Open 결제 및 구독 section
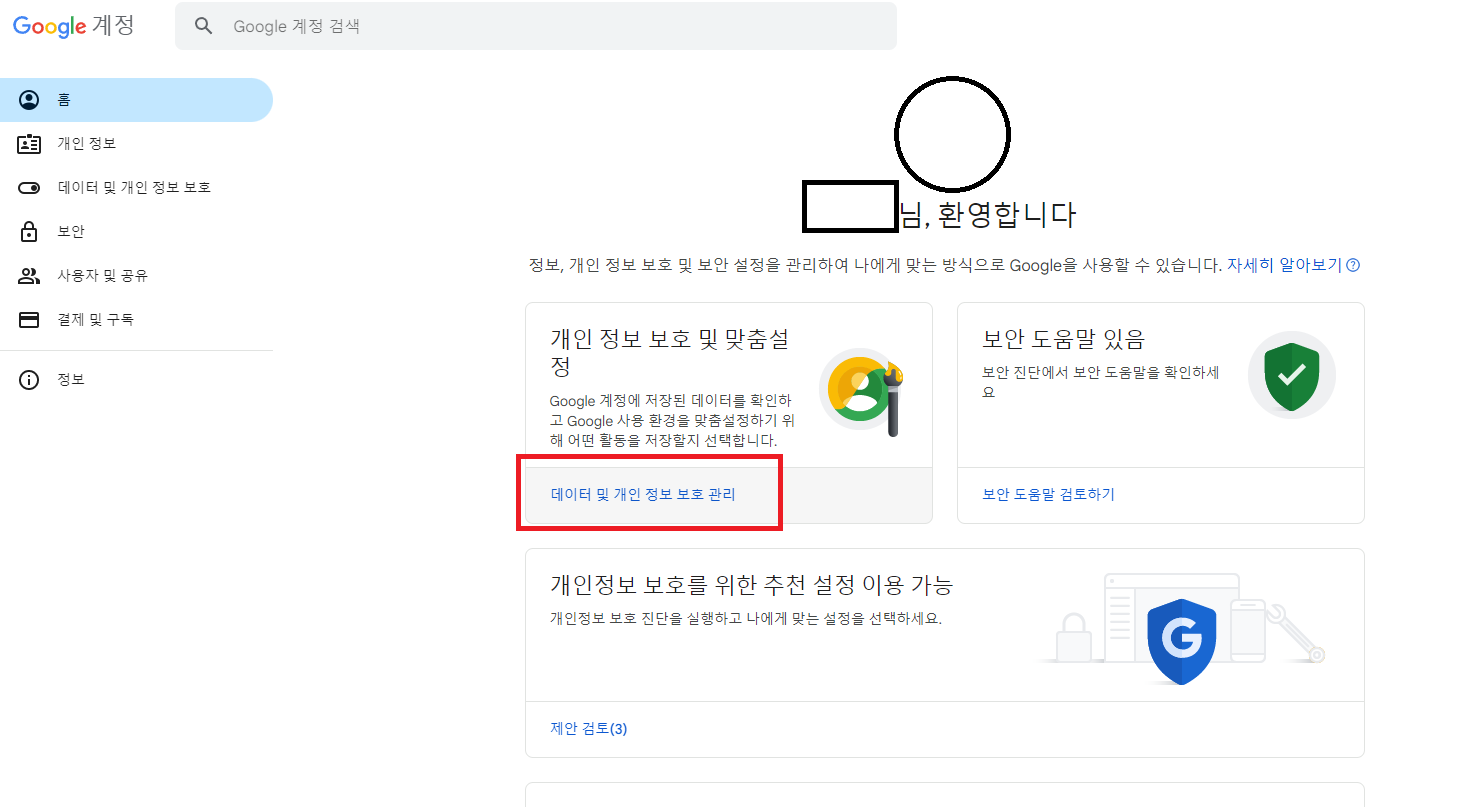 (x=136, y=320)
